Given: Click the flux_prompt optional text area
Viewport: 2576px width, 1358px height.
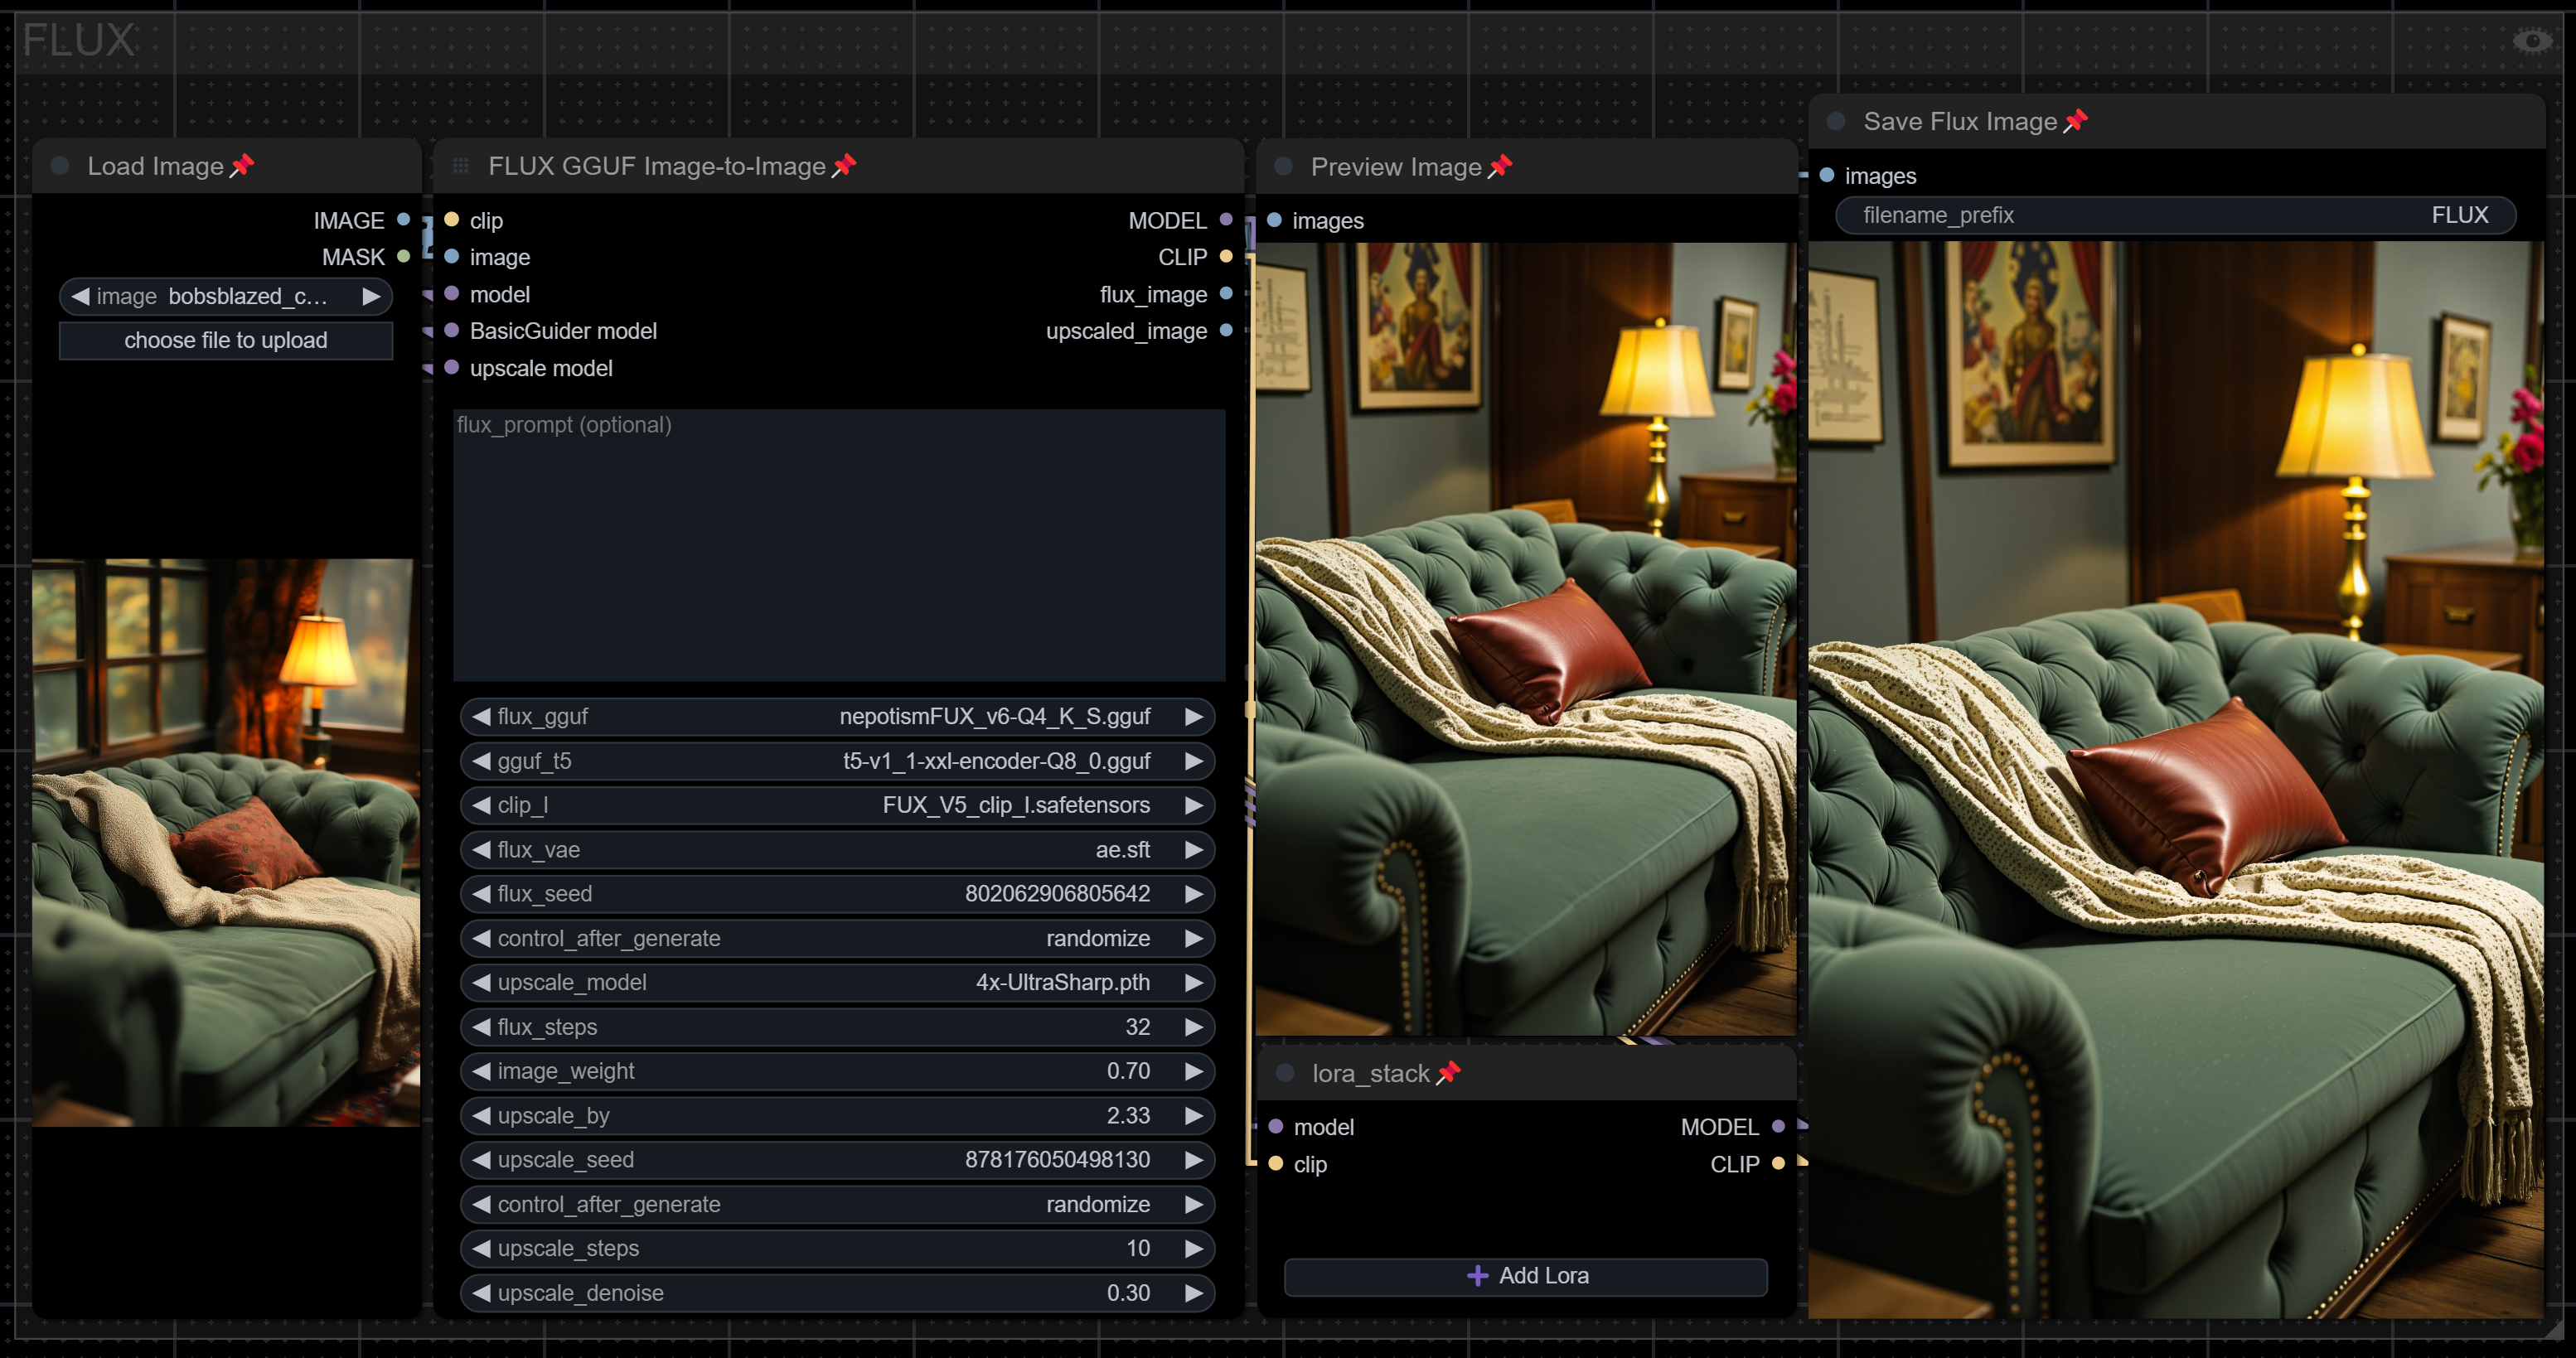Looking at the screenshot, I should pos(838,545).
